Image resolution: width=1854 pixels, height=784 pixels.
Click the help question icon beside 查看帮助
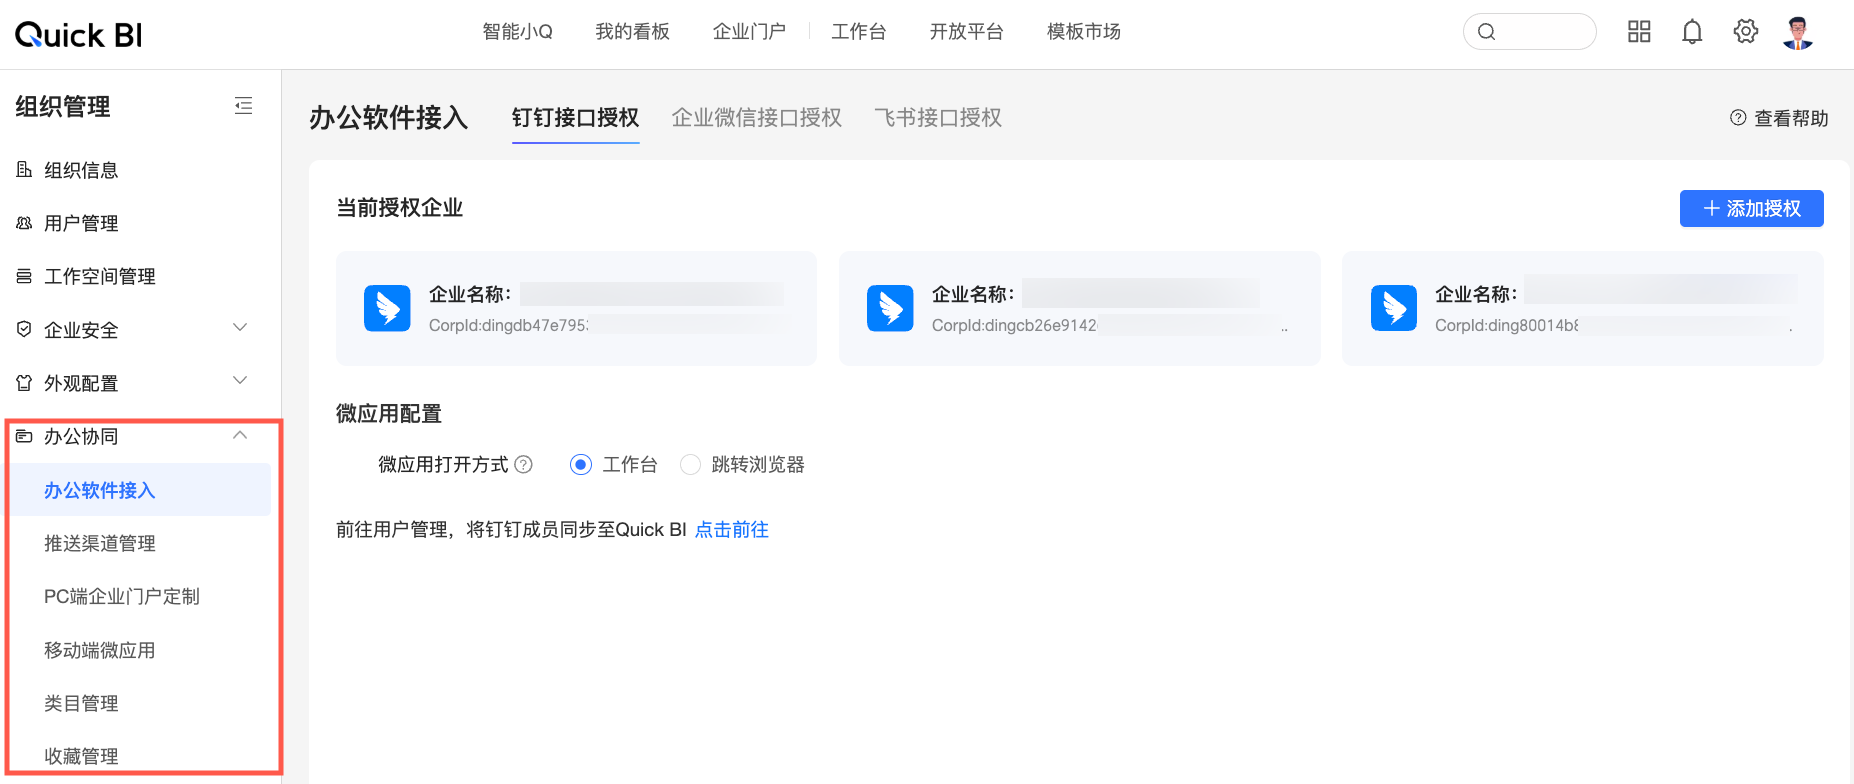[1738, 118]
